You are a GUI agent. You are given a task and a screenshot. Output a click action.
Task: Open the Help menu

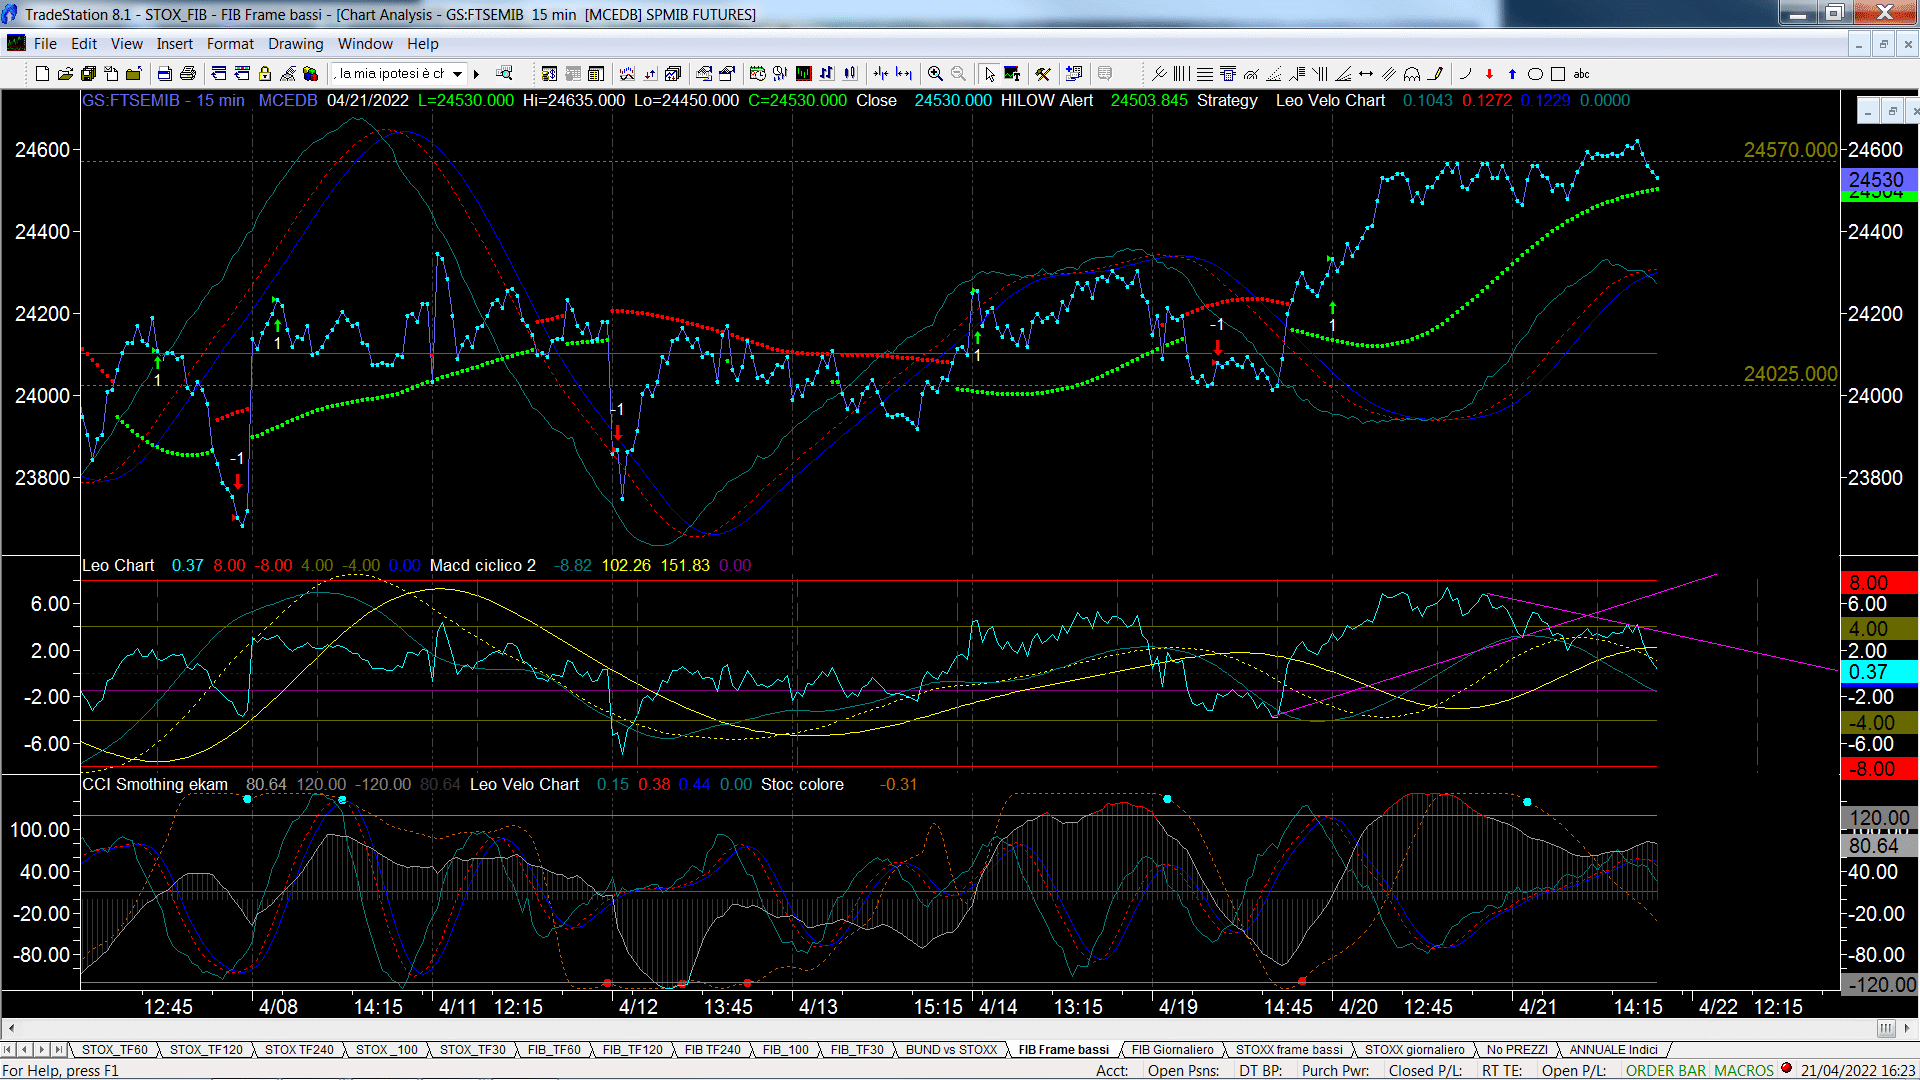[423, 44]
